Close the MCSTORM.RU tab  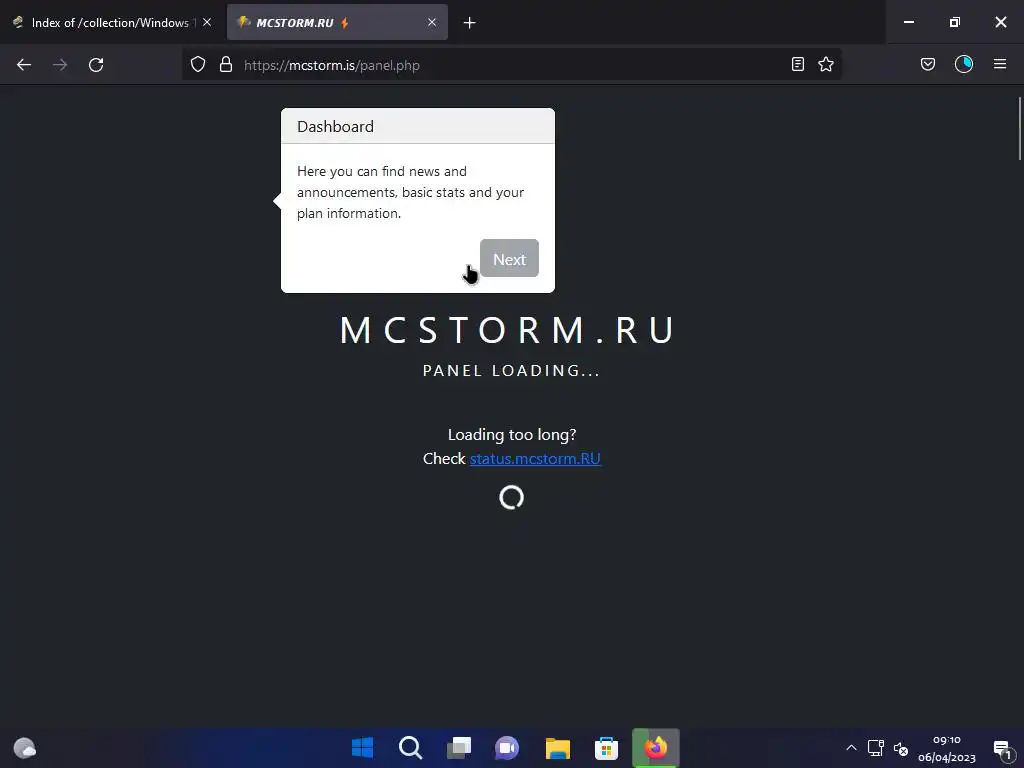pyautogui.click(x=432, y=22)
